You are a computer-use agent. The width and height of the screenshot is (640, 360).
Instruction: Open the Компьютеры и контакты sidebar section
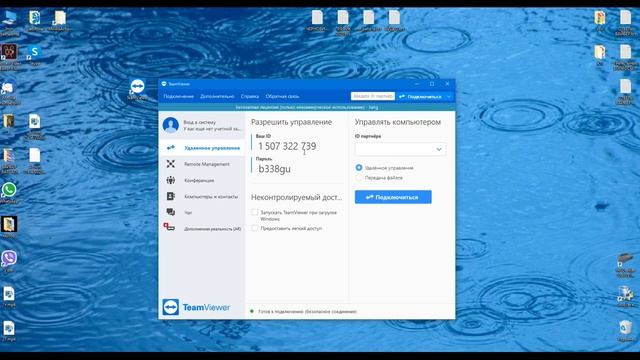click(202, 196)
